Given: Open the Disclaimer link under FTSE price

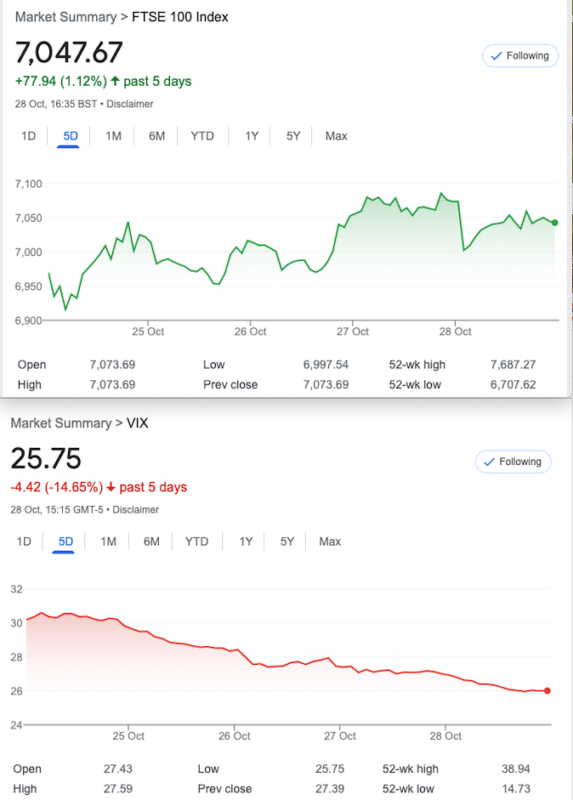Looking at the screenshot, I should click(130, 104).
